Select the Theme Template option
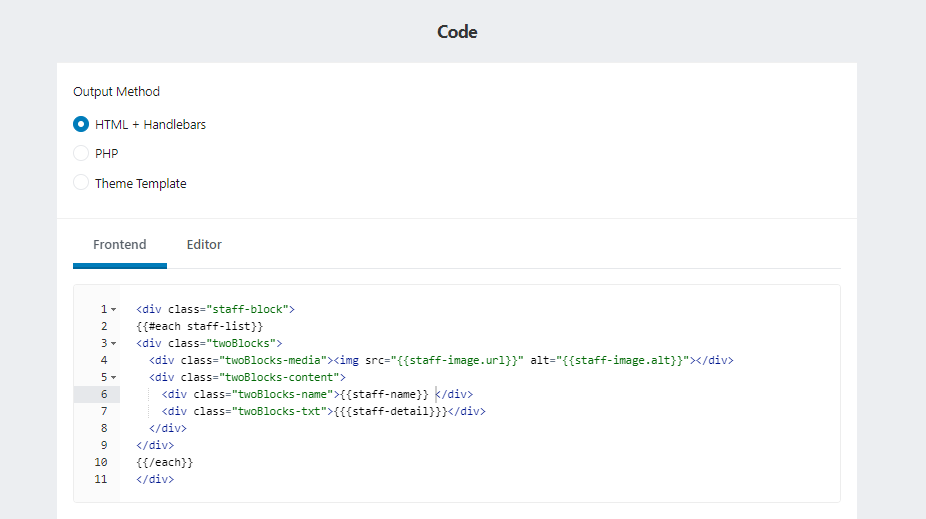926x519 pixels. tap(81, 183)
